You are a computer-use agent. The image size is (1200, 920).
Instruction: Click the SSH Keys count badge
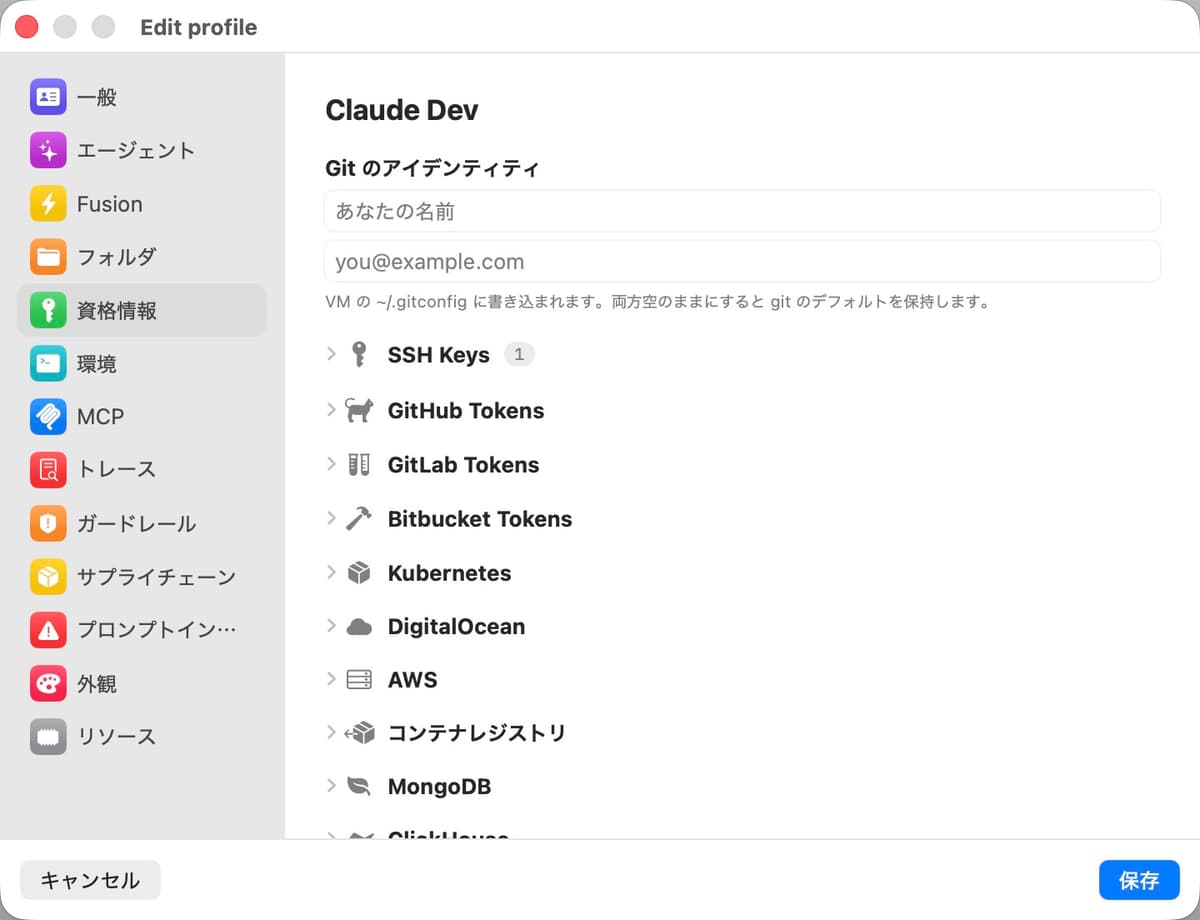[519, 354]
